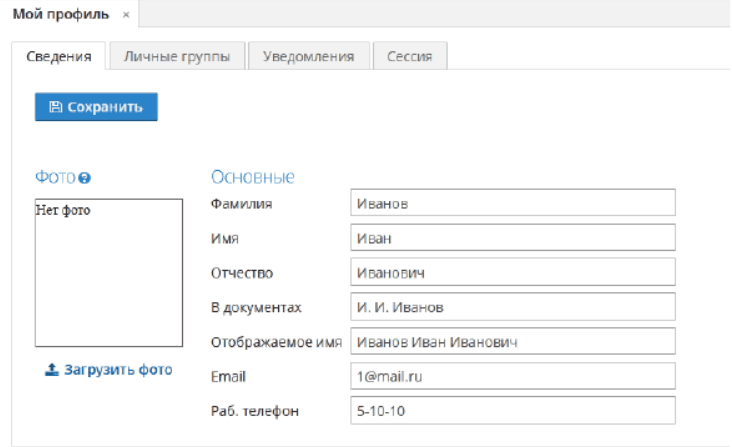
Task: Click the Основные section heading
Action: click(x=253, y=177)
